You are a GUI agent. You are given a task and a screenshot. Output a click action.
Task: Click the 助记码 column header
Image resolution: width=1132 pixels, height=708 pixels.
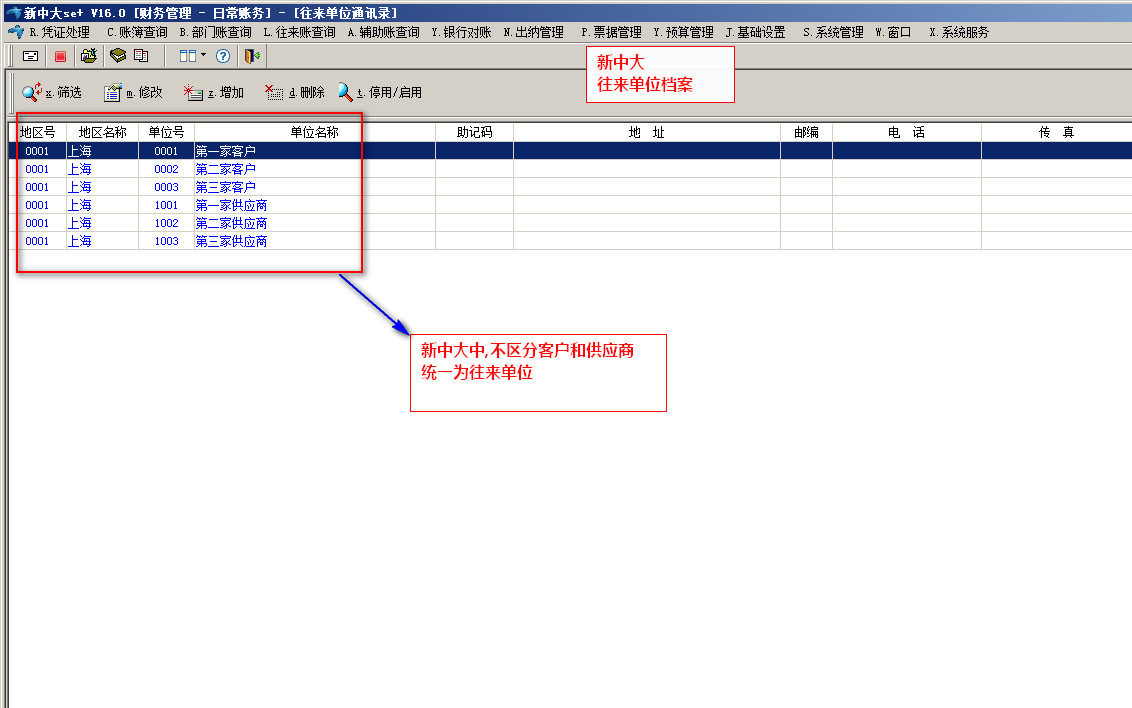[474, 132]
